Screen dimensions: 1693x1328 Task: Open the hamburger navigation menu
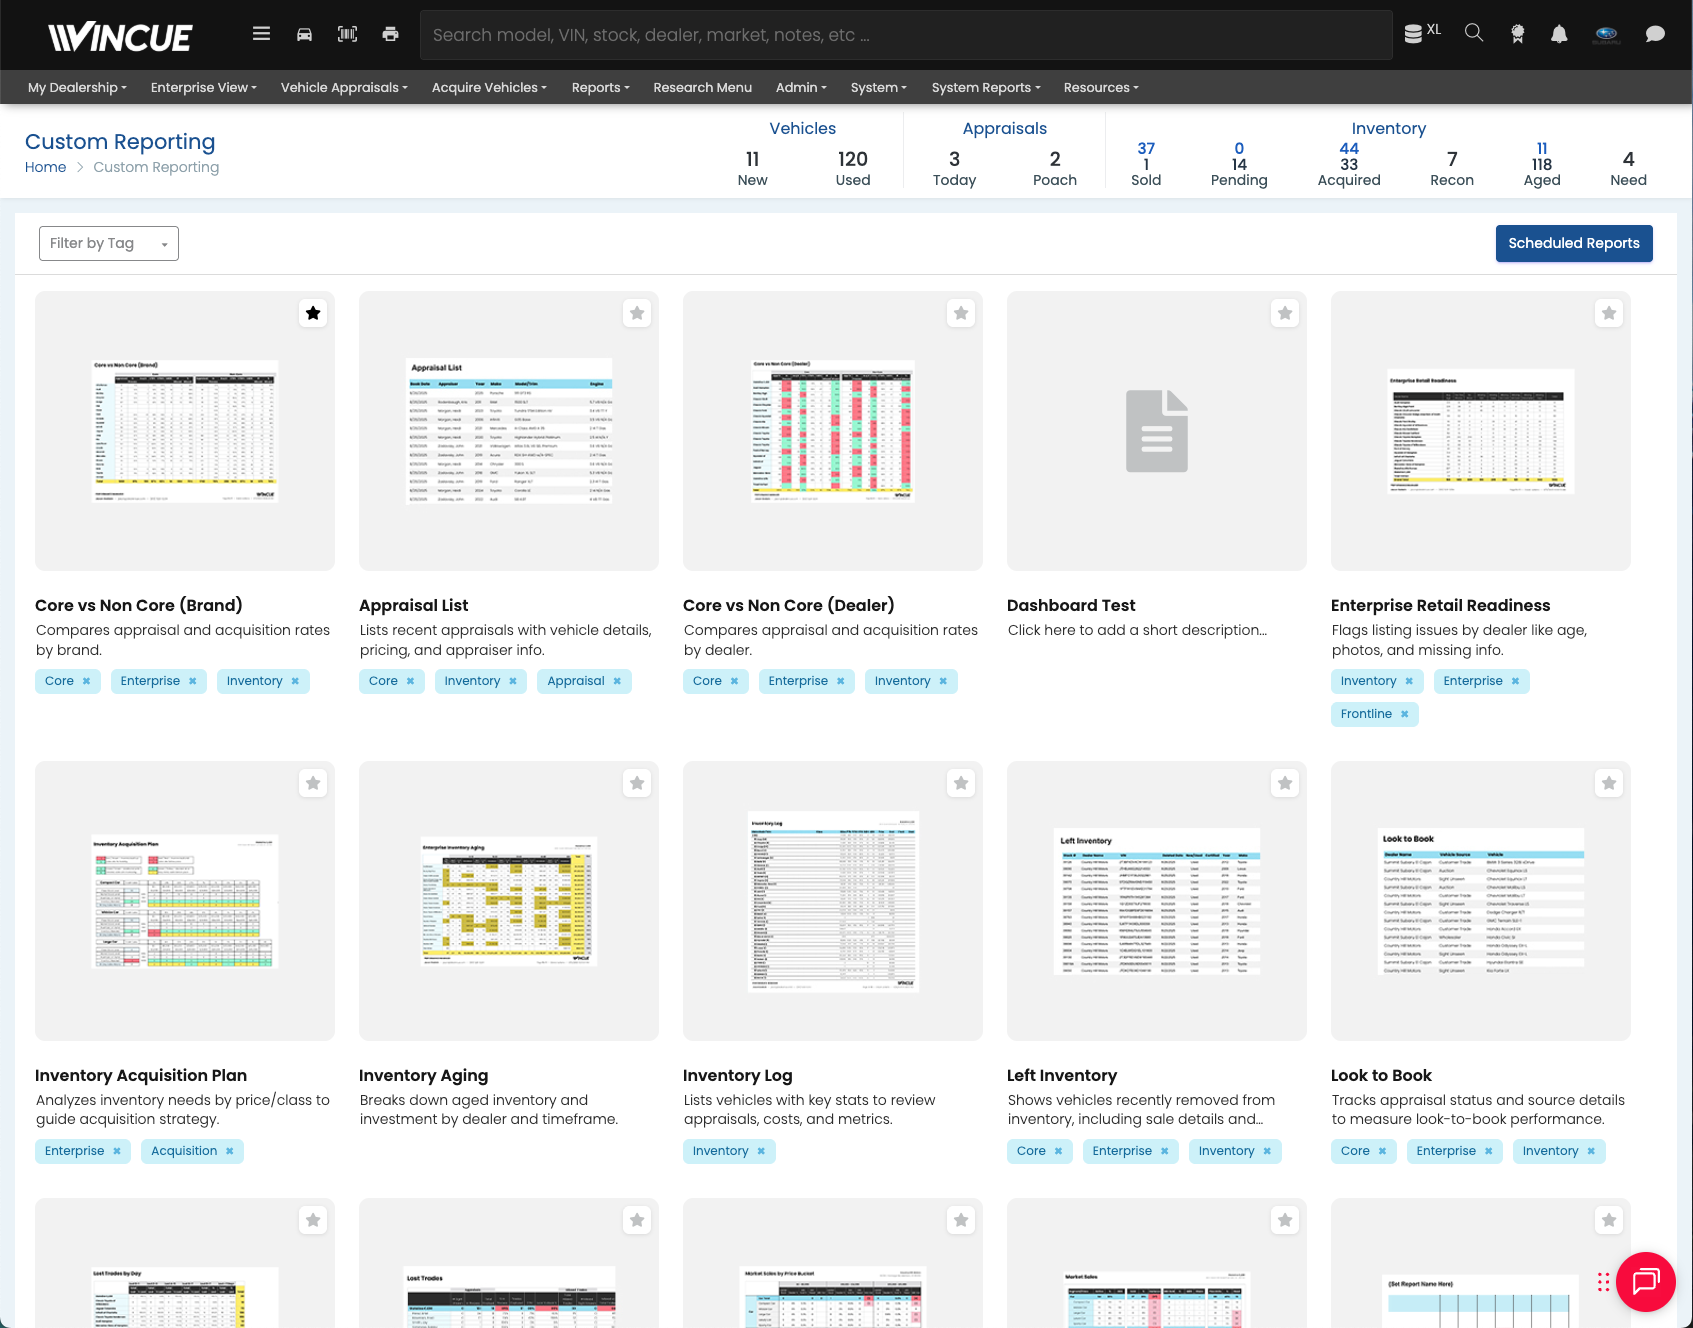[261, 33]
